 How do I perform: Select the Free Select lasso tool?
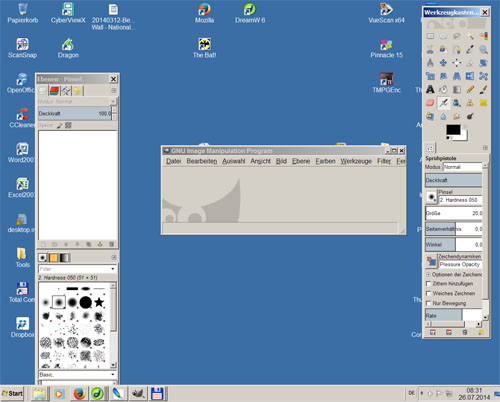457,36
